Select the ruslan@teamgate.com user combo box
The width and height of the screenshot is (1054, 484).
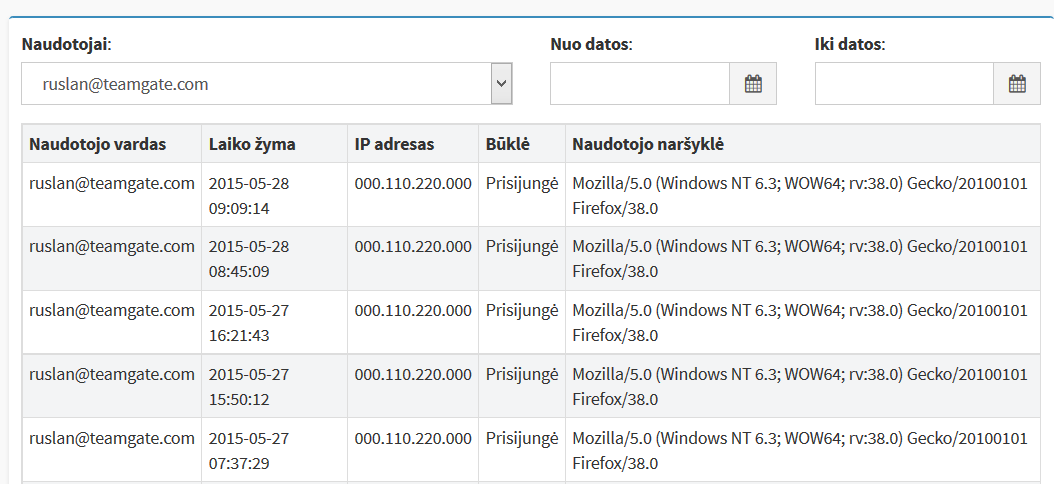coord(267,84)
